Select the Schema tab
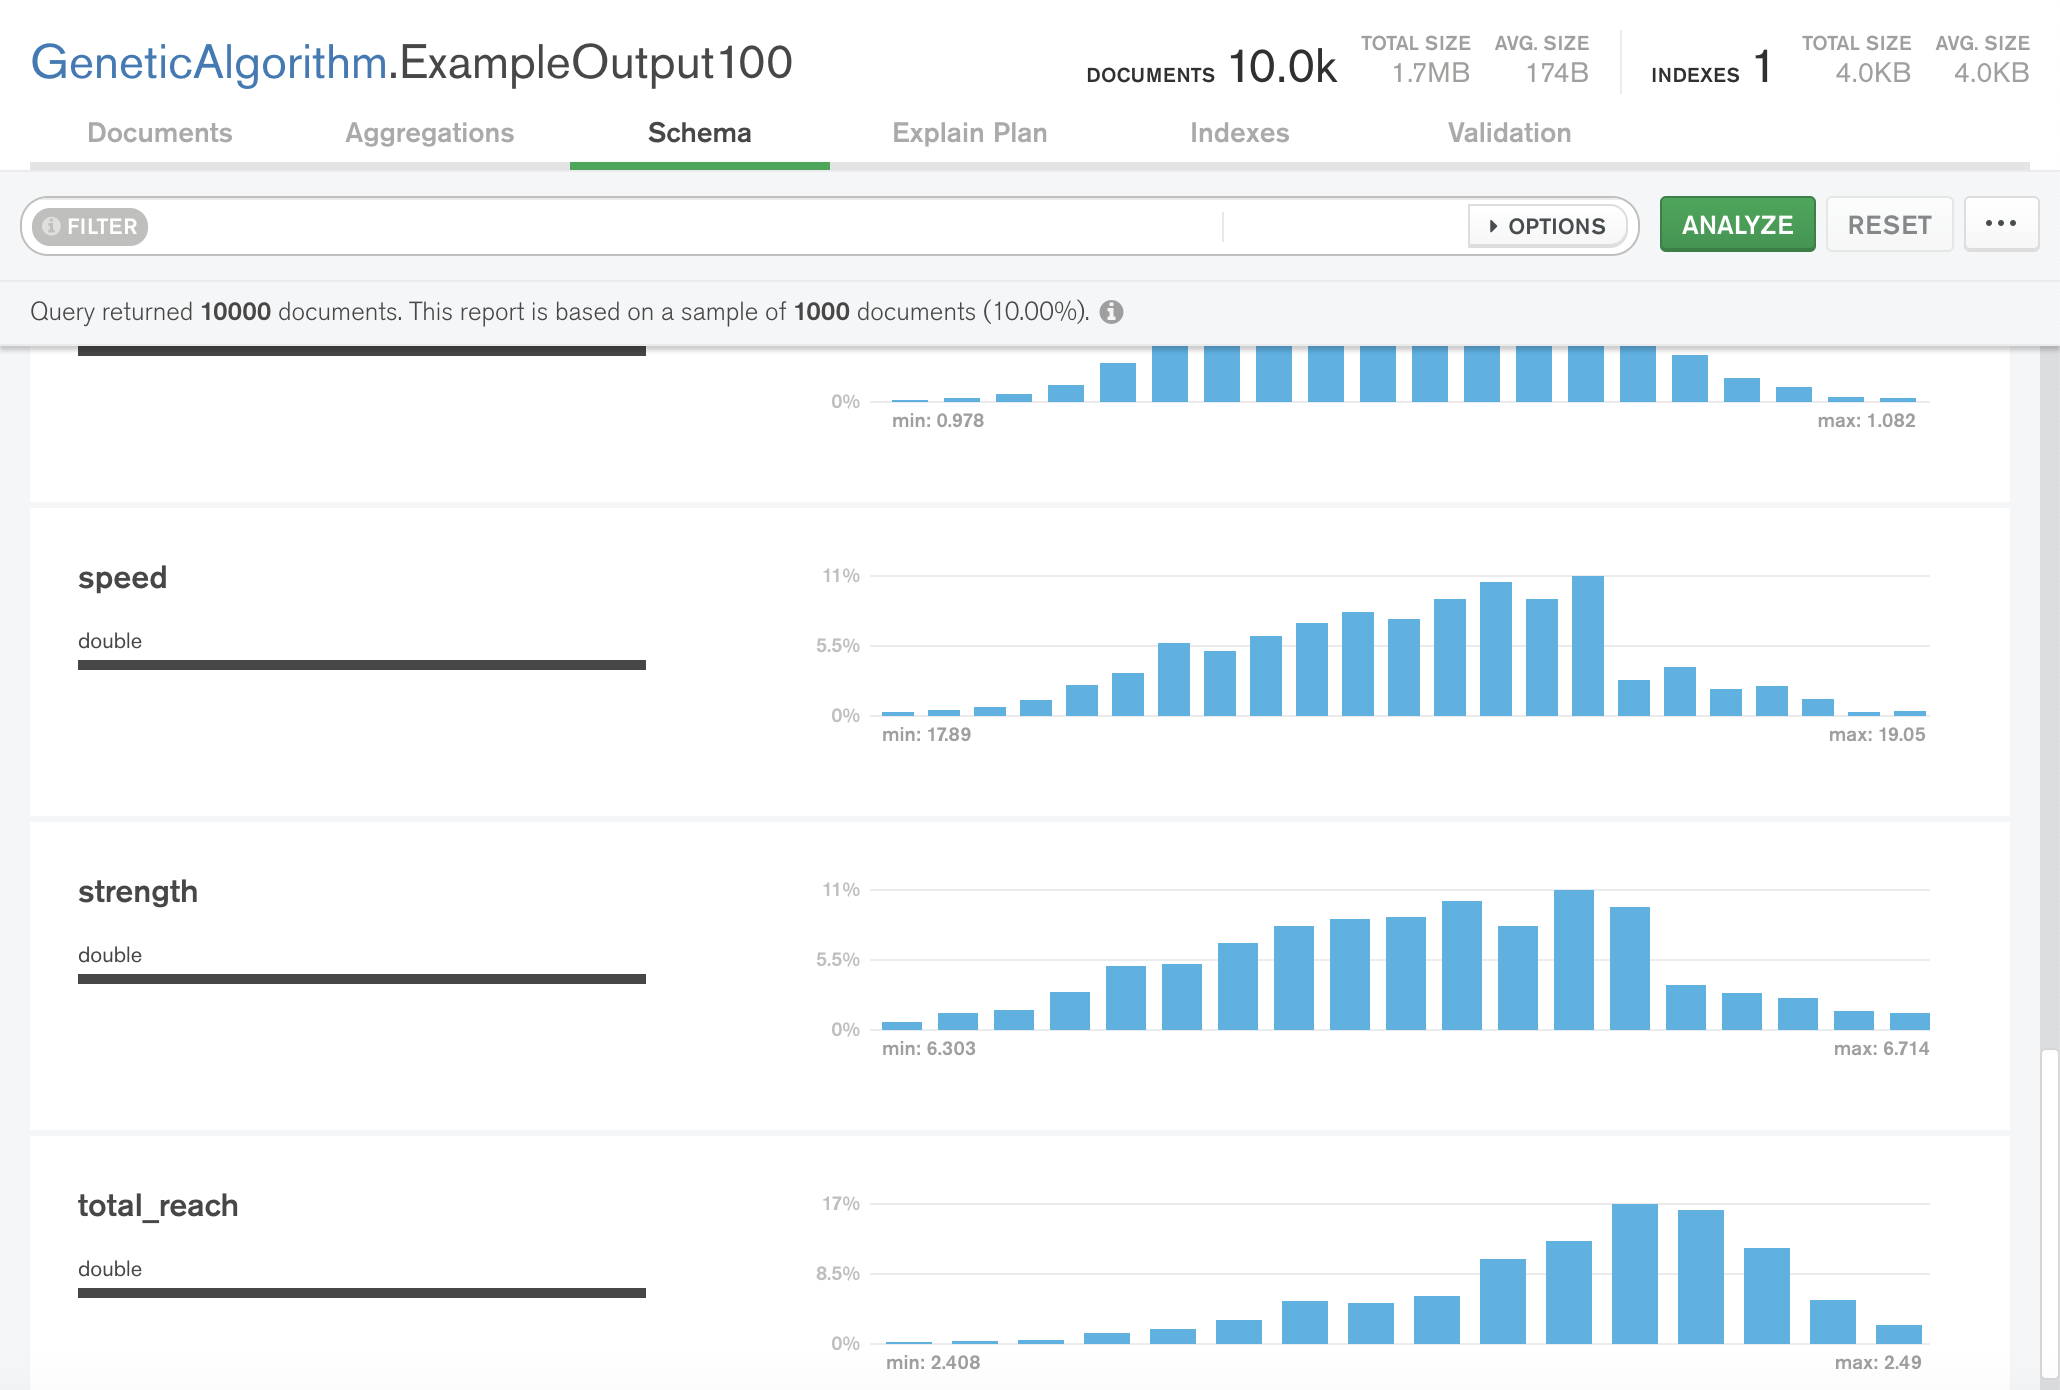The height and width of the screenshot is (1390, 2060). [x=699, y=133]
